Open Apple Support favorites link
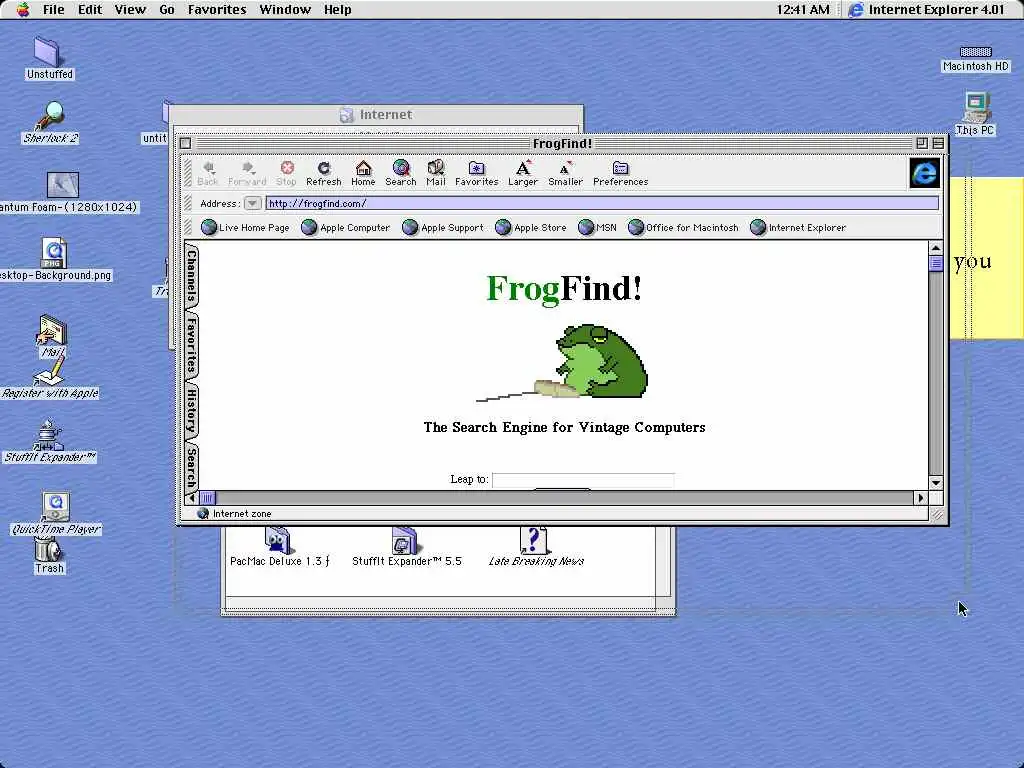 point(443,227)
